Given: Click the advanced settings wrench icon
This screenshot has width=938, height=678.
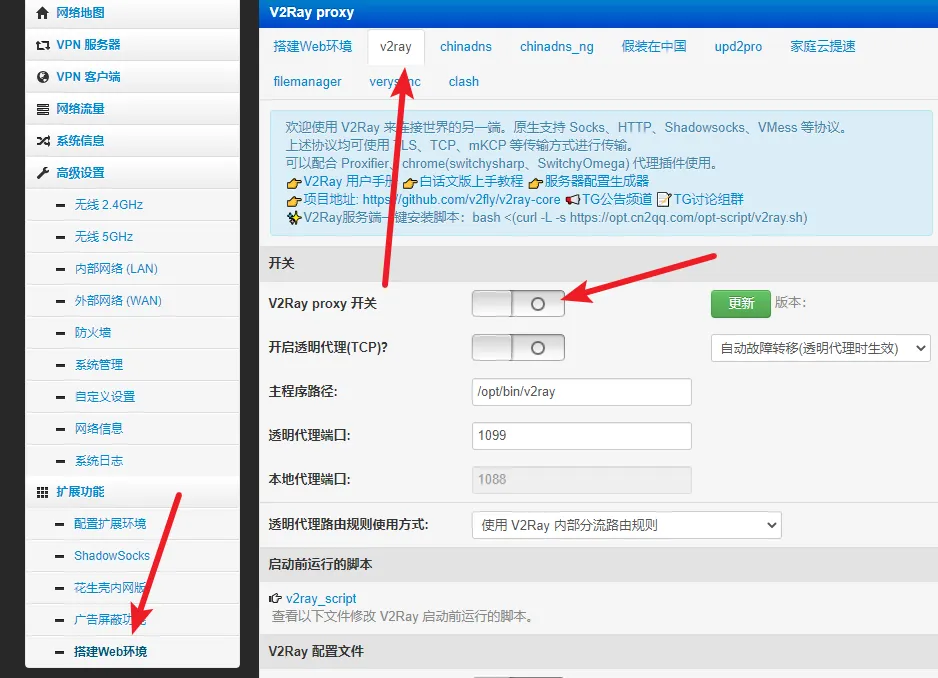Looking at the screenshot, I should tap(42, 173).
